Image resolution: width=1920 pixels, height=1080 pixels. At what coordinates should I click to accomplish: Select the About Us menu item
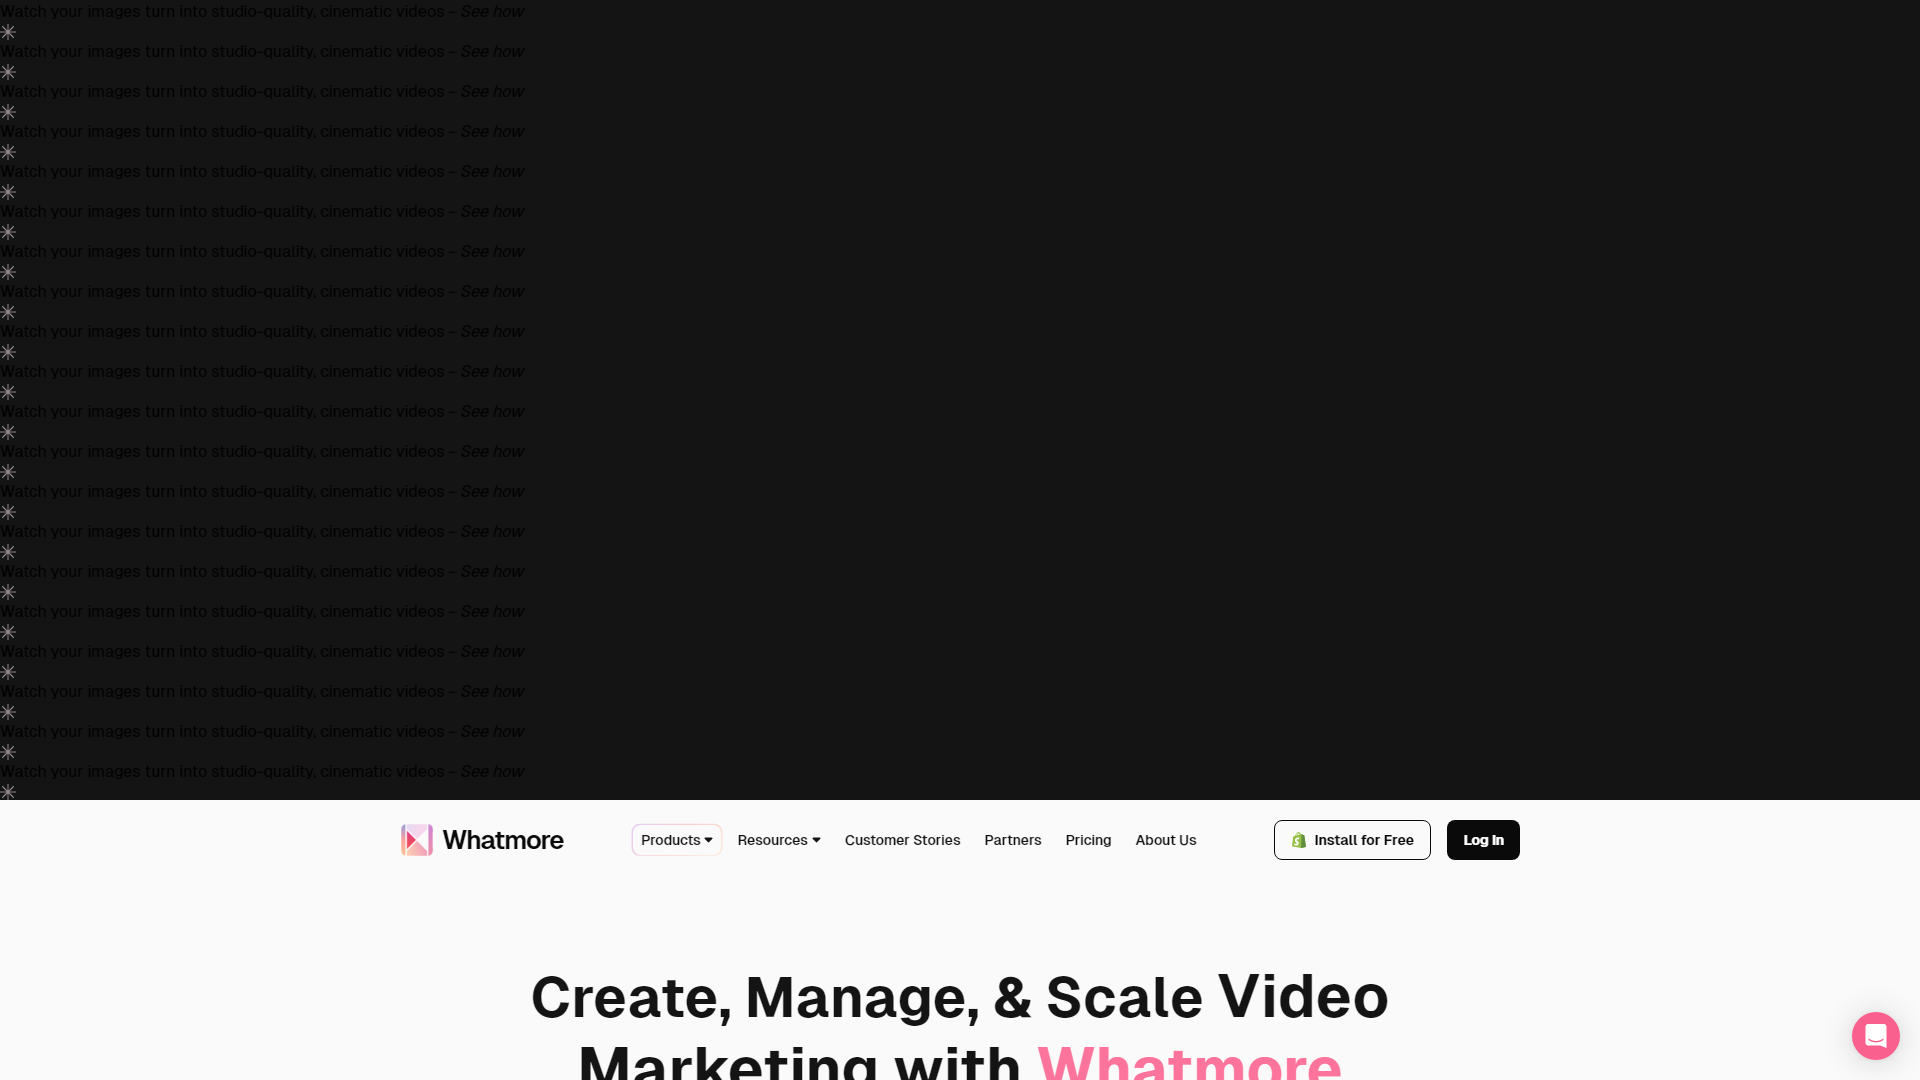click(1166, 840)
